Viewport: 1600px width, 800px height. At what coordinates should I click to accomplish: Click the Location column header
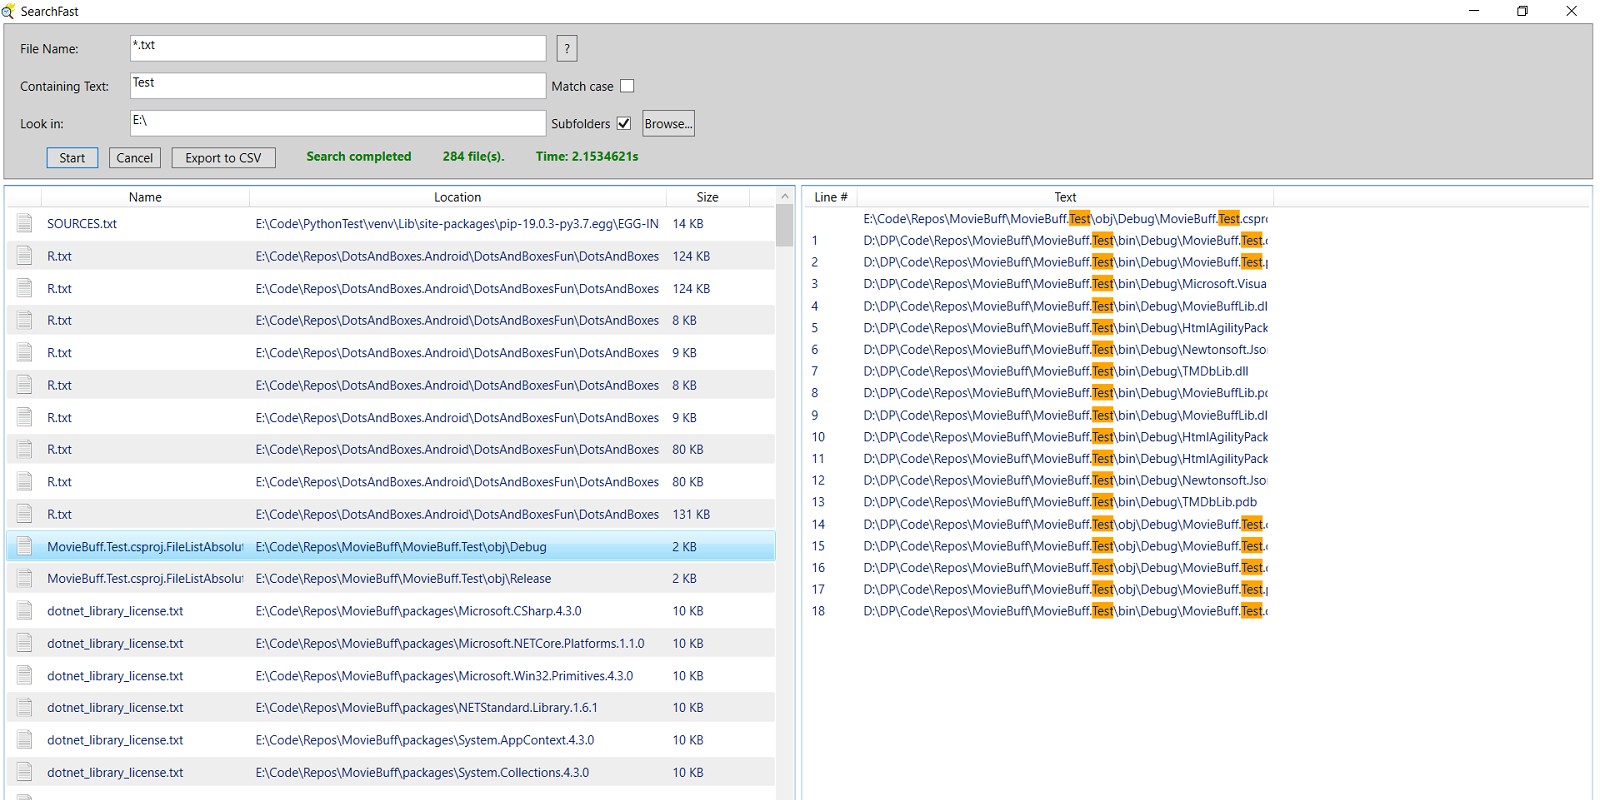(x=457, y=197)
